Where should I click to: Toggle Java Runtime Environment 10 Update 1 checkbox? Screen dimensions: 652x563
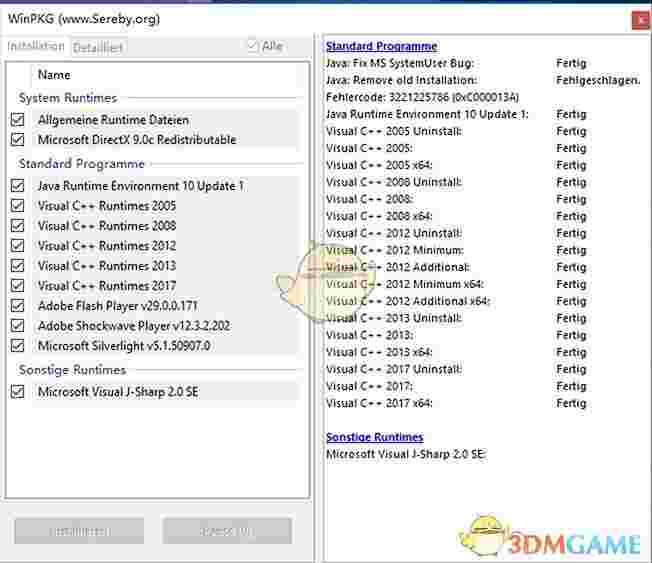[17, 185]
